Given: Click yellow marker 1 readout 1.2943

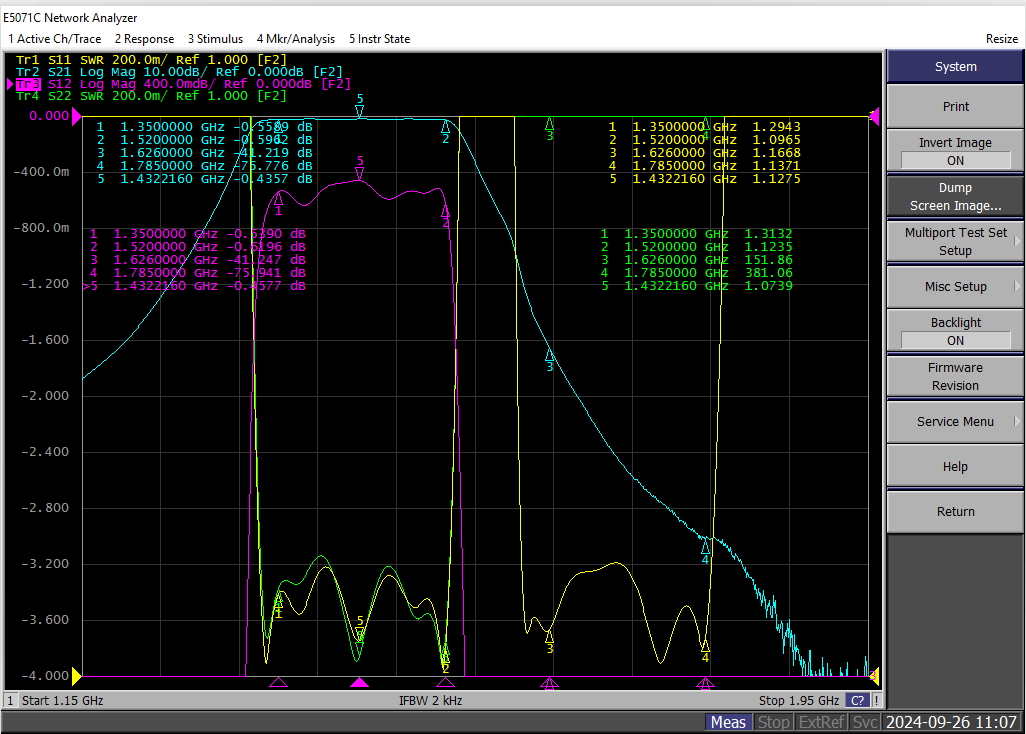Looking at the screenshot, I should point(777,127).
